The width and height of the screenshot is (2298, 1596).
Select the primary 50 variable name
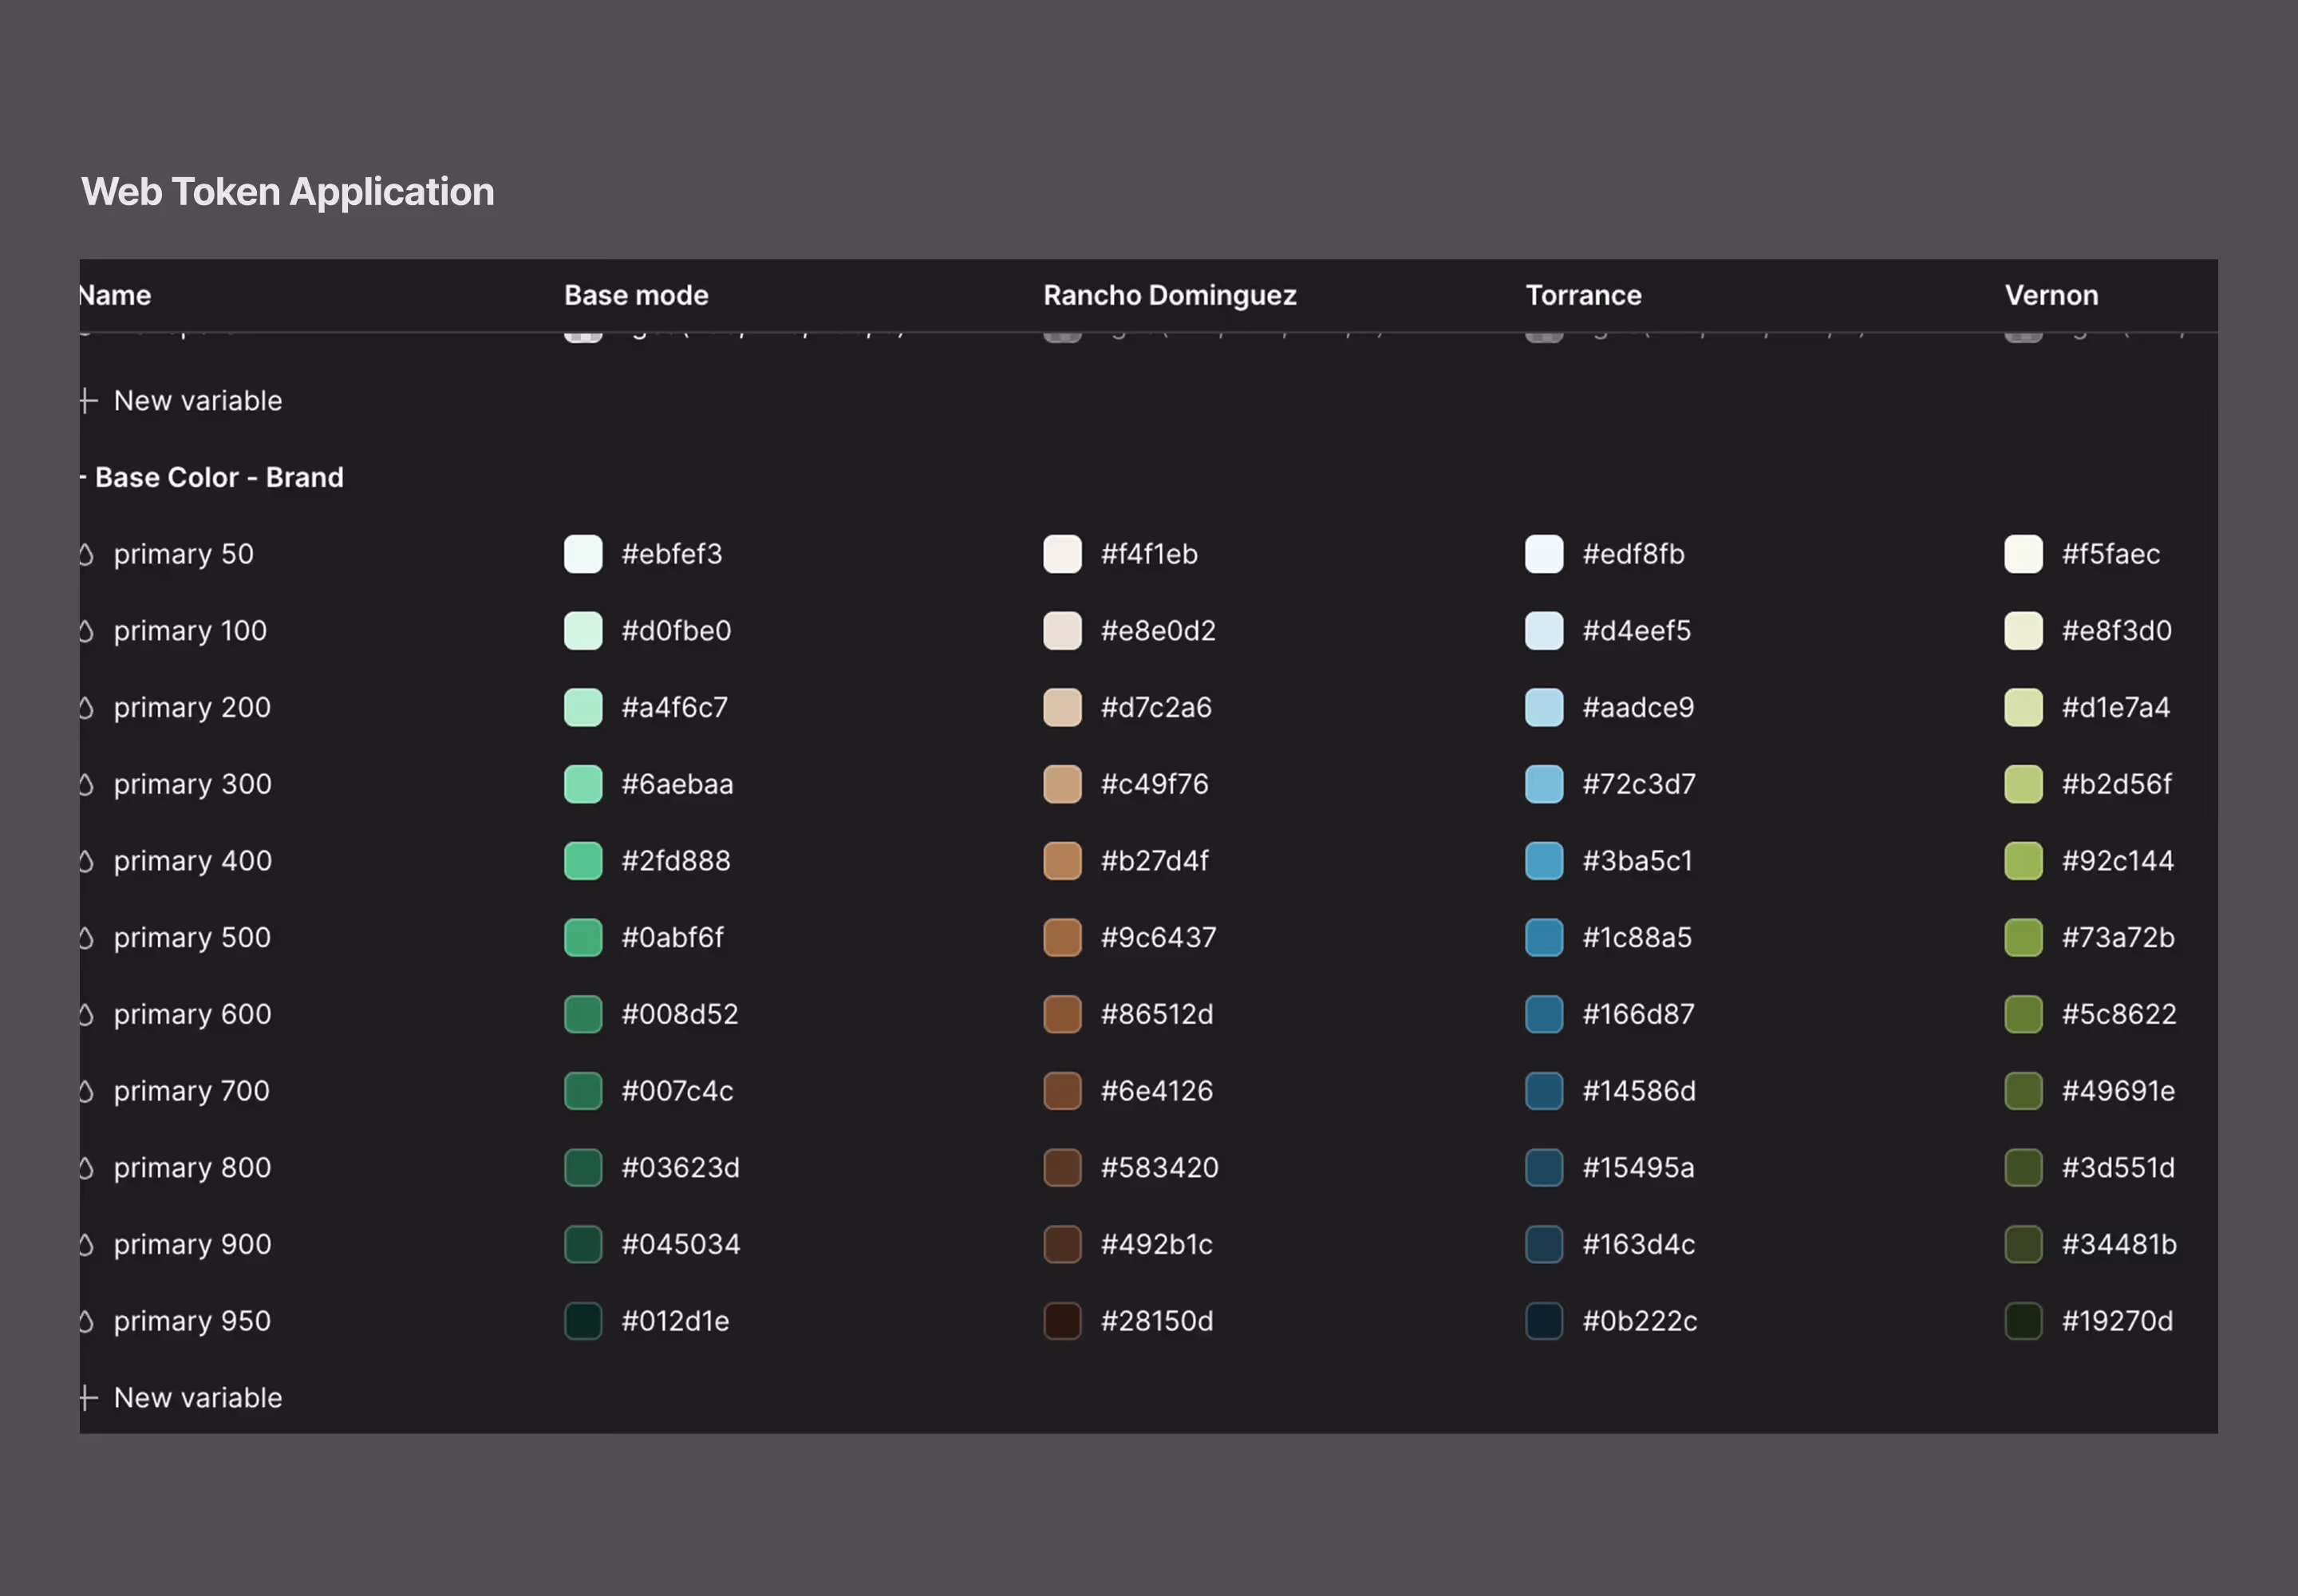tap(184, 554)
